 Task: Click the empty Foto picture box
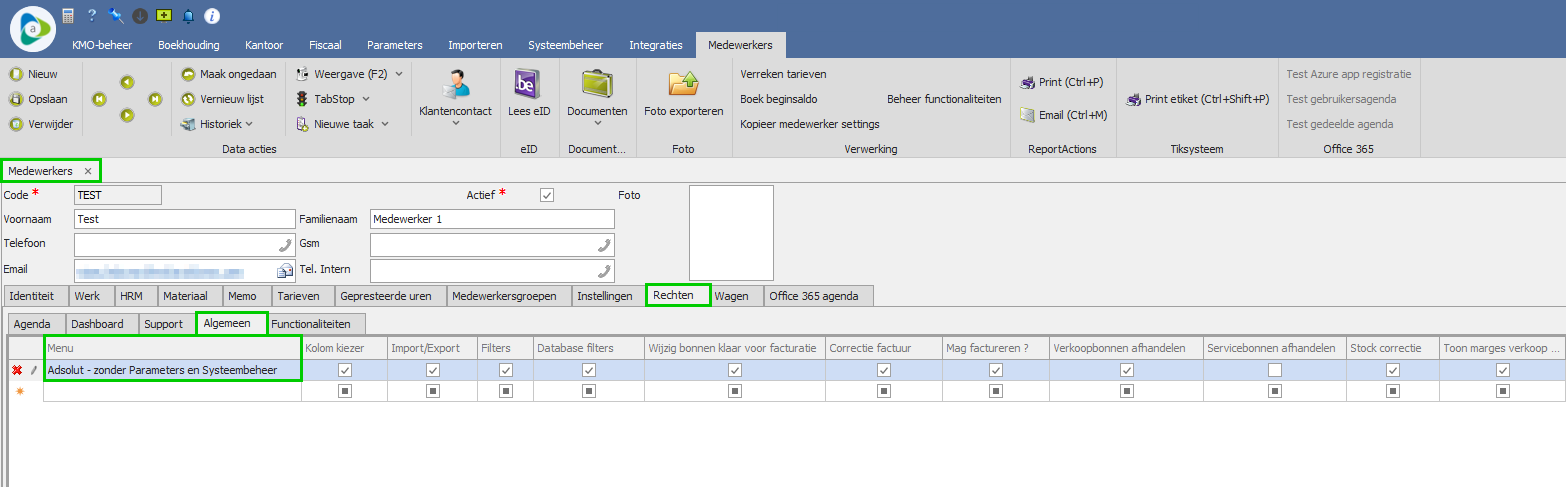pos(732,233)
